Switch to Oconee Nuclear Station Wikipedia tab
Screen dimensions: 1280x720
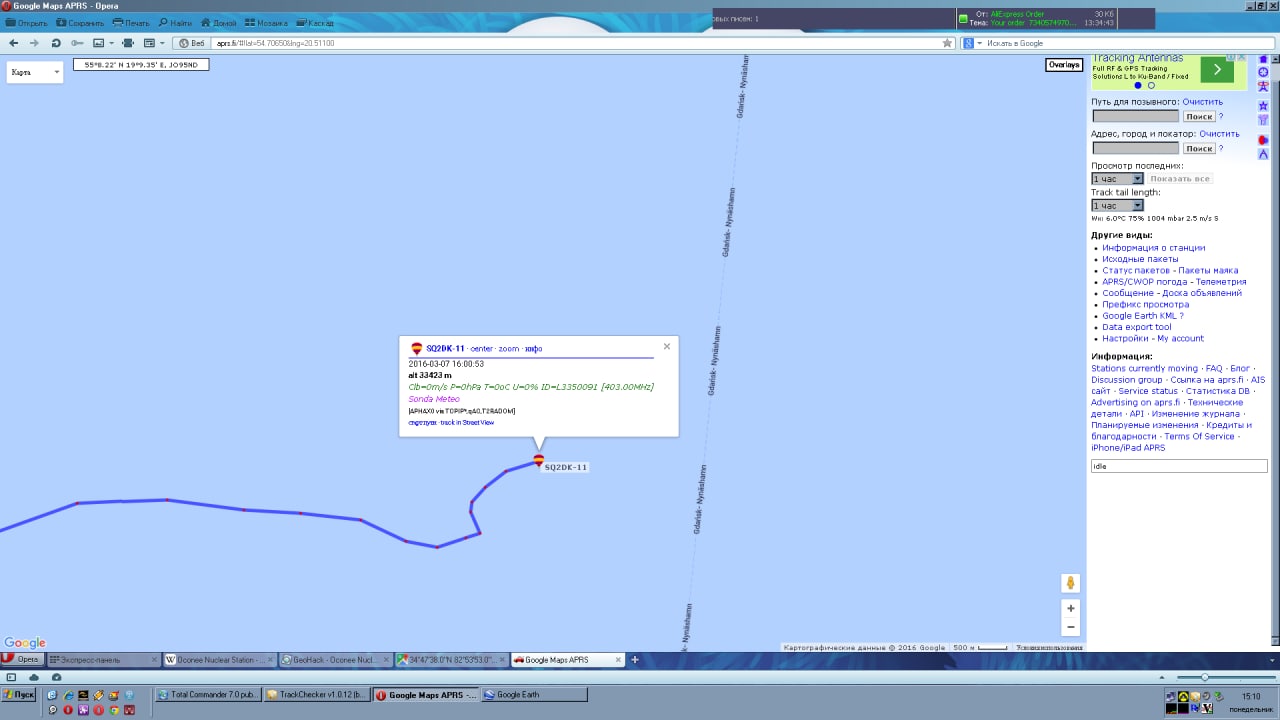point(219,660)
